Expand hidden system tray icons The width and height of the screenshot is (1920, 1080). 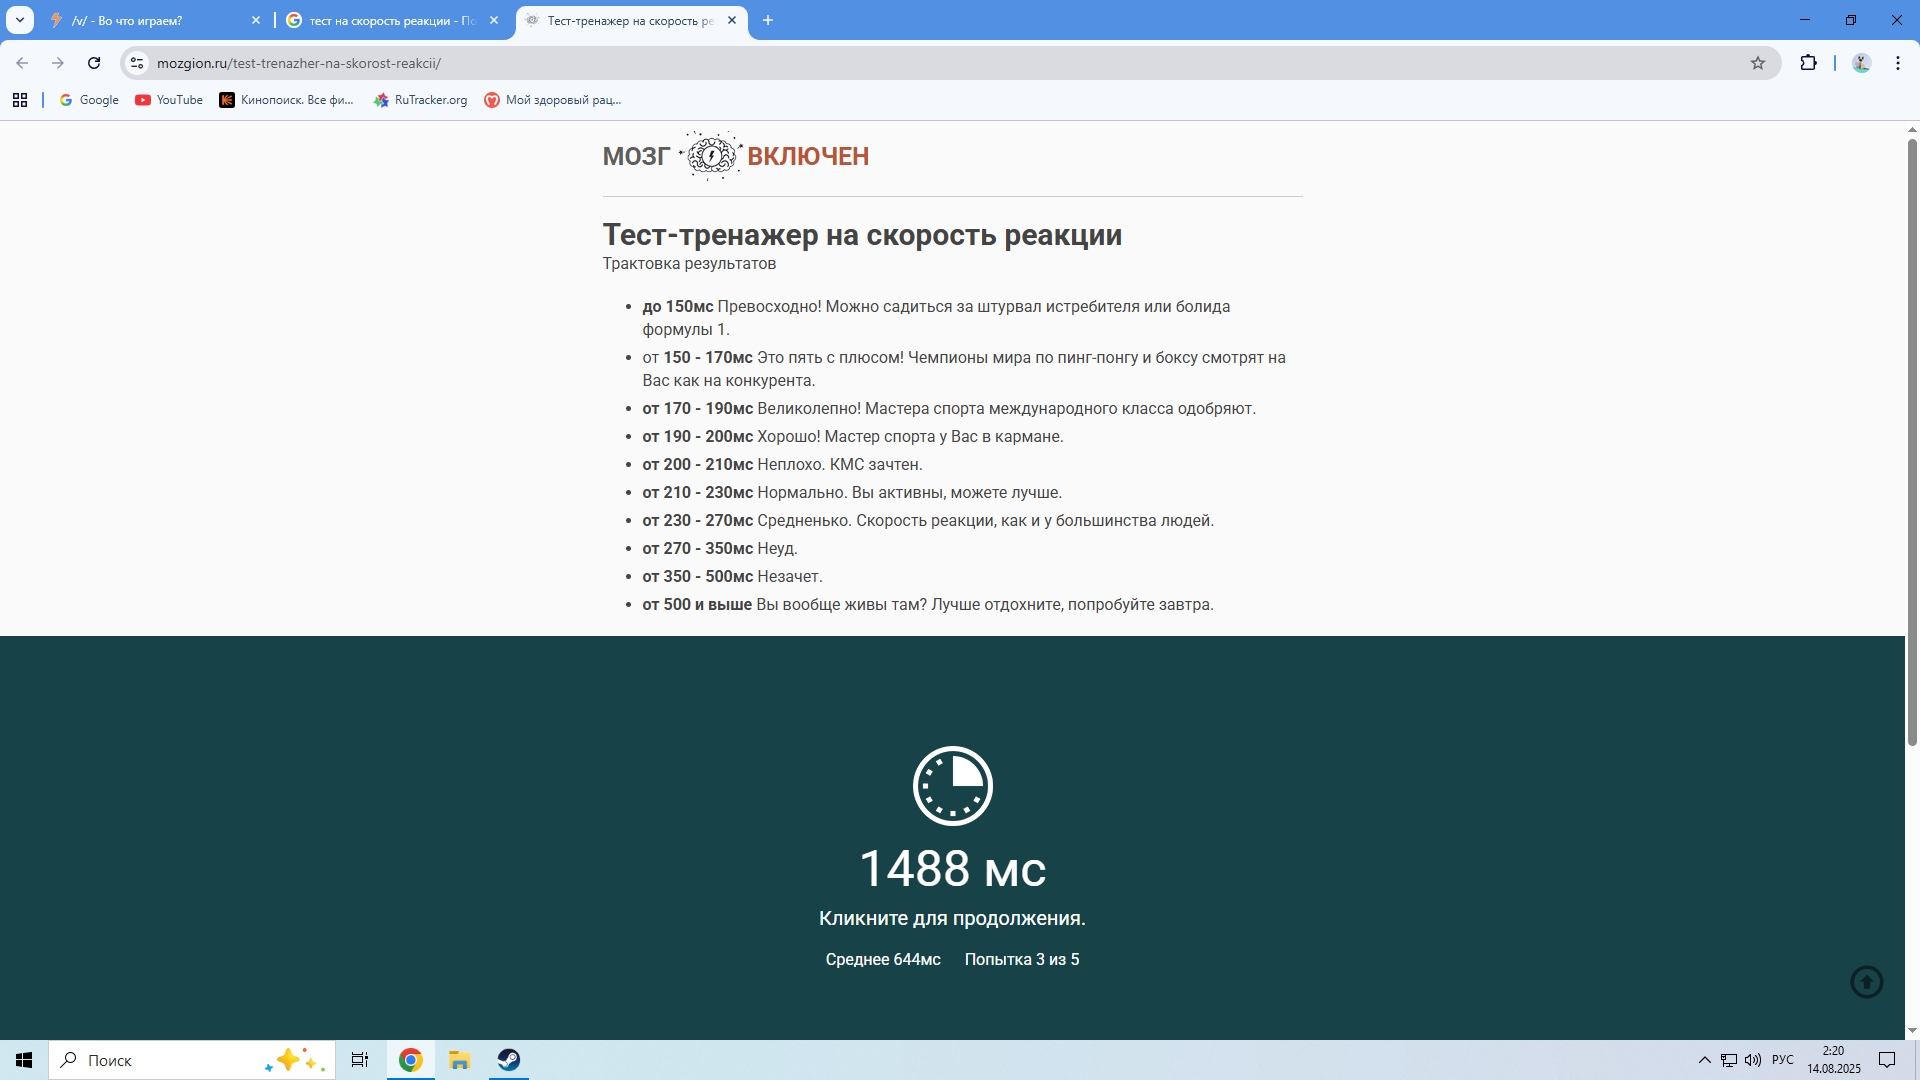pyautogui.click(x=1704, y=1060)
